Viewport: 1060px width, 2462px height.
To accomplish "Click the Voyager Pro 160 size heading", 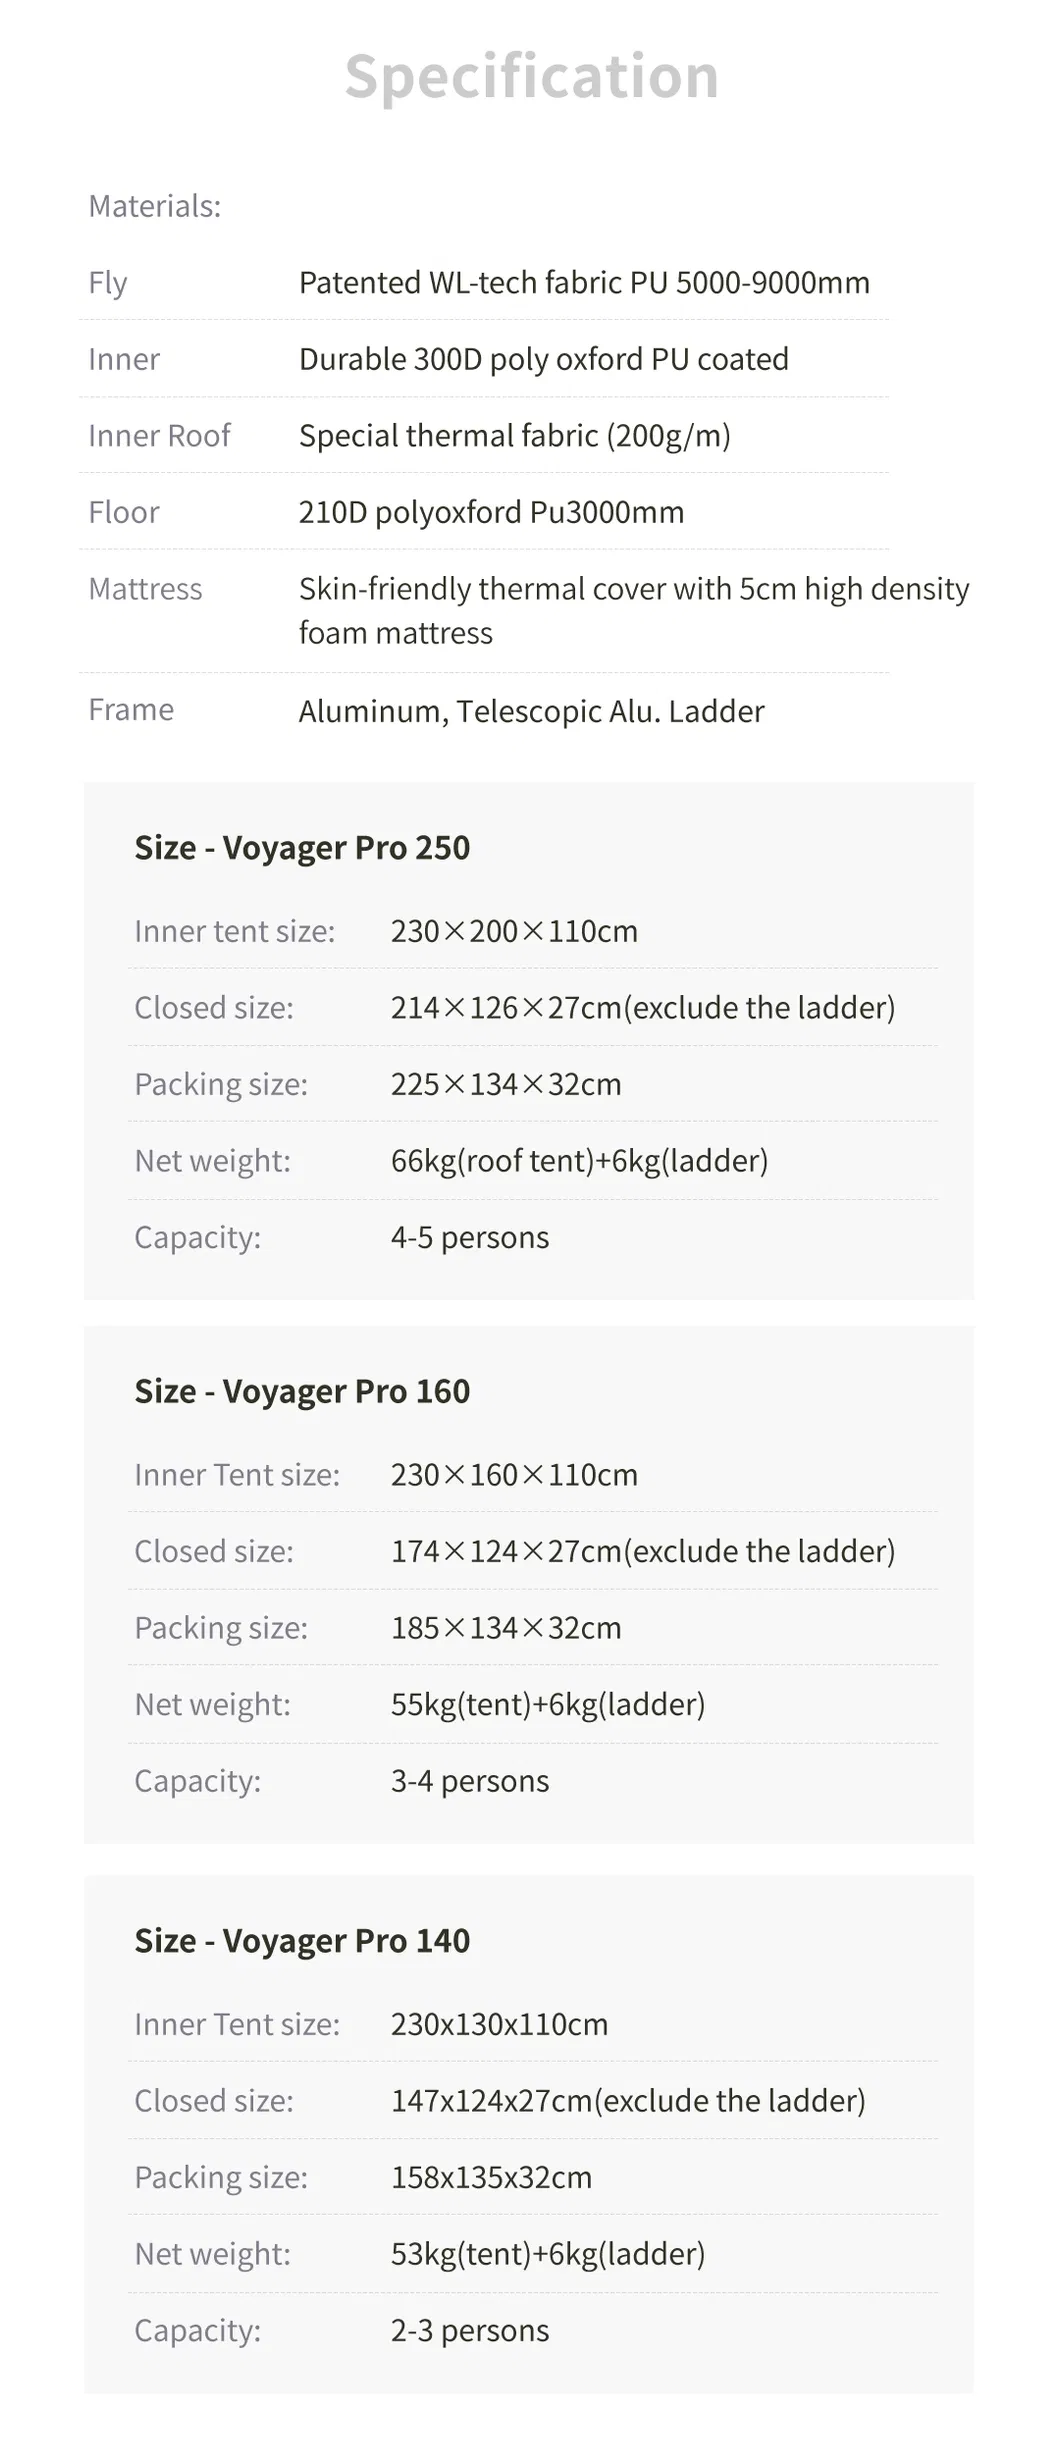I will (302, 1391).
